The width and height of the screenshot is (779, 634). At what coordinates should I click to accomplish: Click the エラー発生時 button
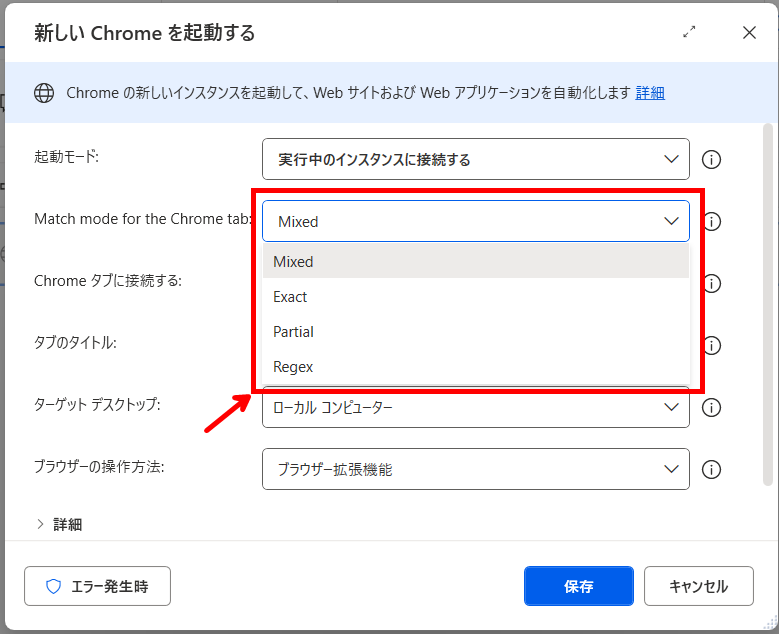point(97,587)
